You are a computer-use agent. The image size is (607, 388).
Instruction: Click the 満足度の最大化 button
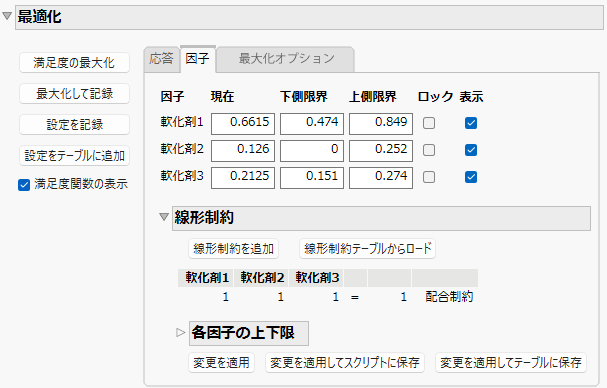click(x=74, y=63)
